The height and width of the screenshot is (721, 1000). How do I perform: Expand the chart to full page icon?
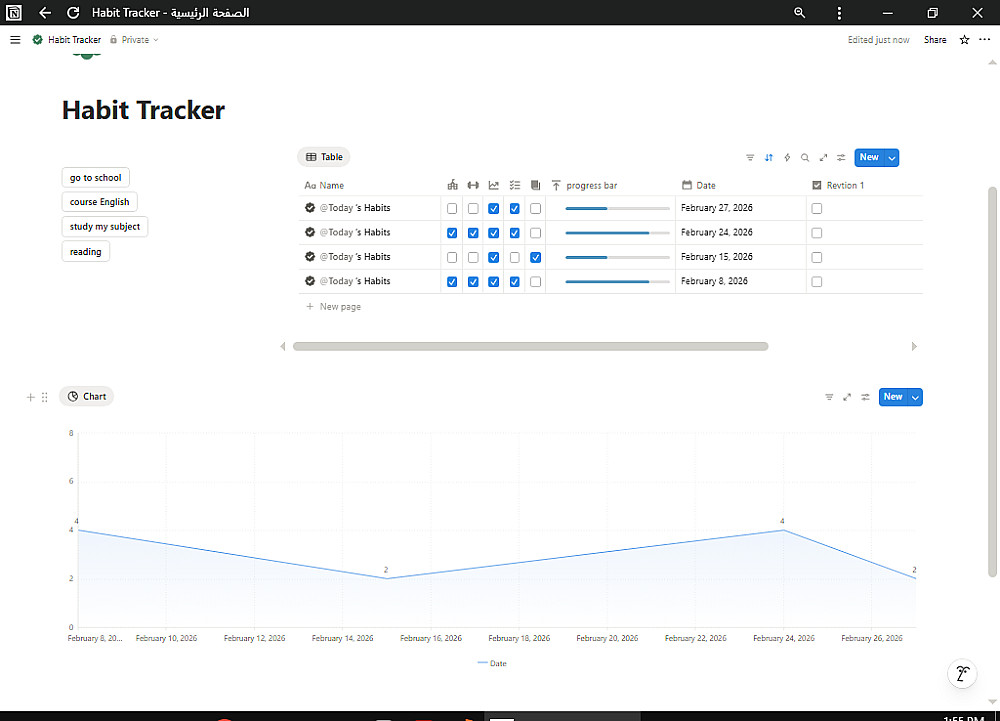[847, 397]
